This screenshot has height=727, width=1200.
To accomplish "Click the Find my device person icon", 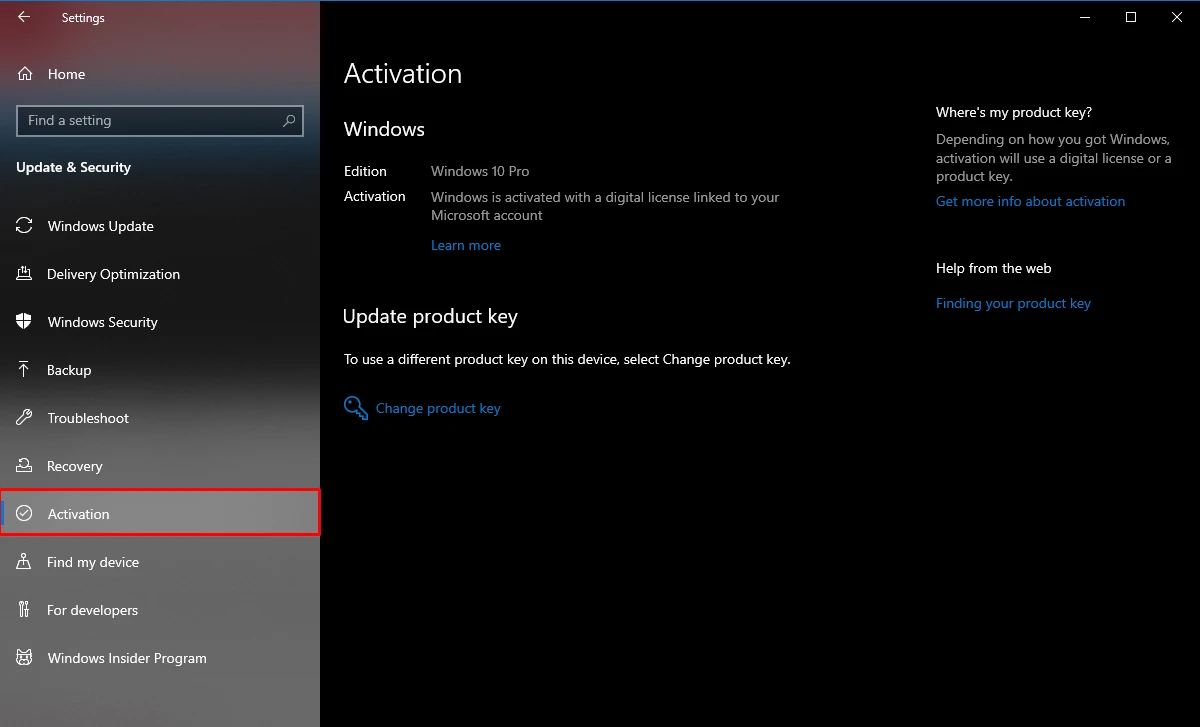I will coord(25,562).
